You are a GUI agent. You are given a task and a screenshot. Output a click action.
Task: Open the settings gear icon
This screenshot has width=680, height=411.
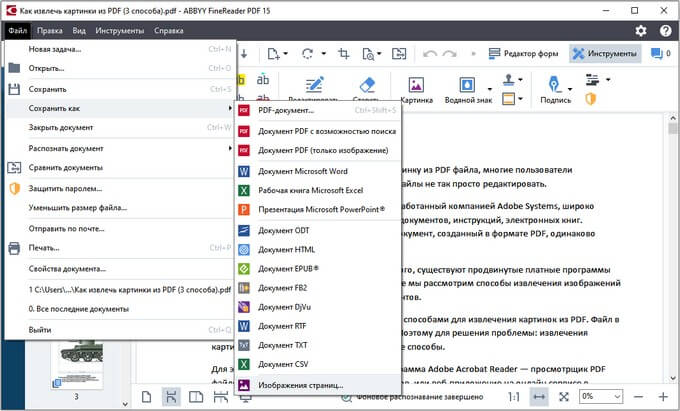642,31
